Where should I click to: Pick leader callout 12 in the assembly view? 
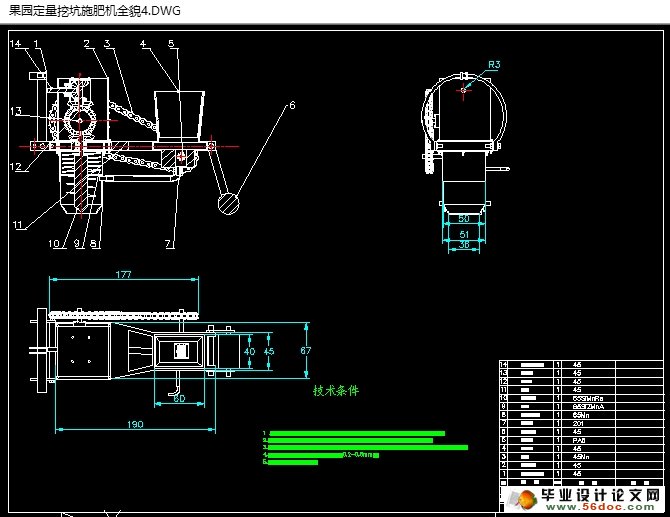(x=16, y=167)
